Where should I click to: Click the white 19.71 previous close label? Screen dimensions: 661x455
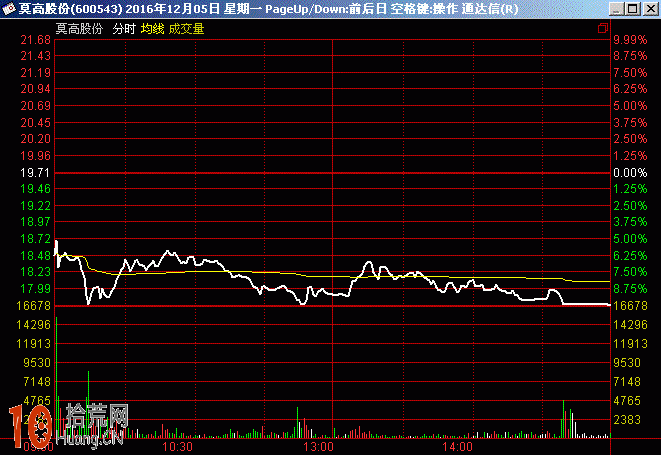(x=35, y=172)
